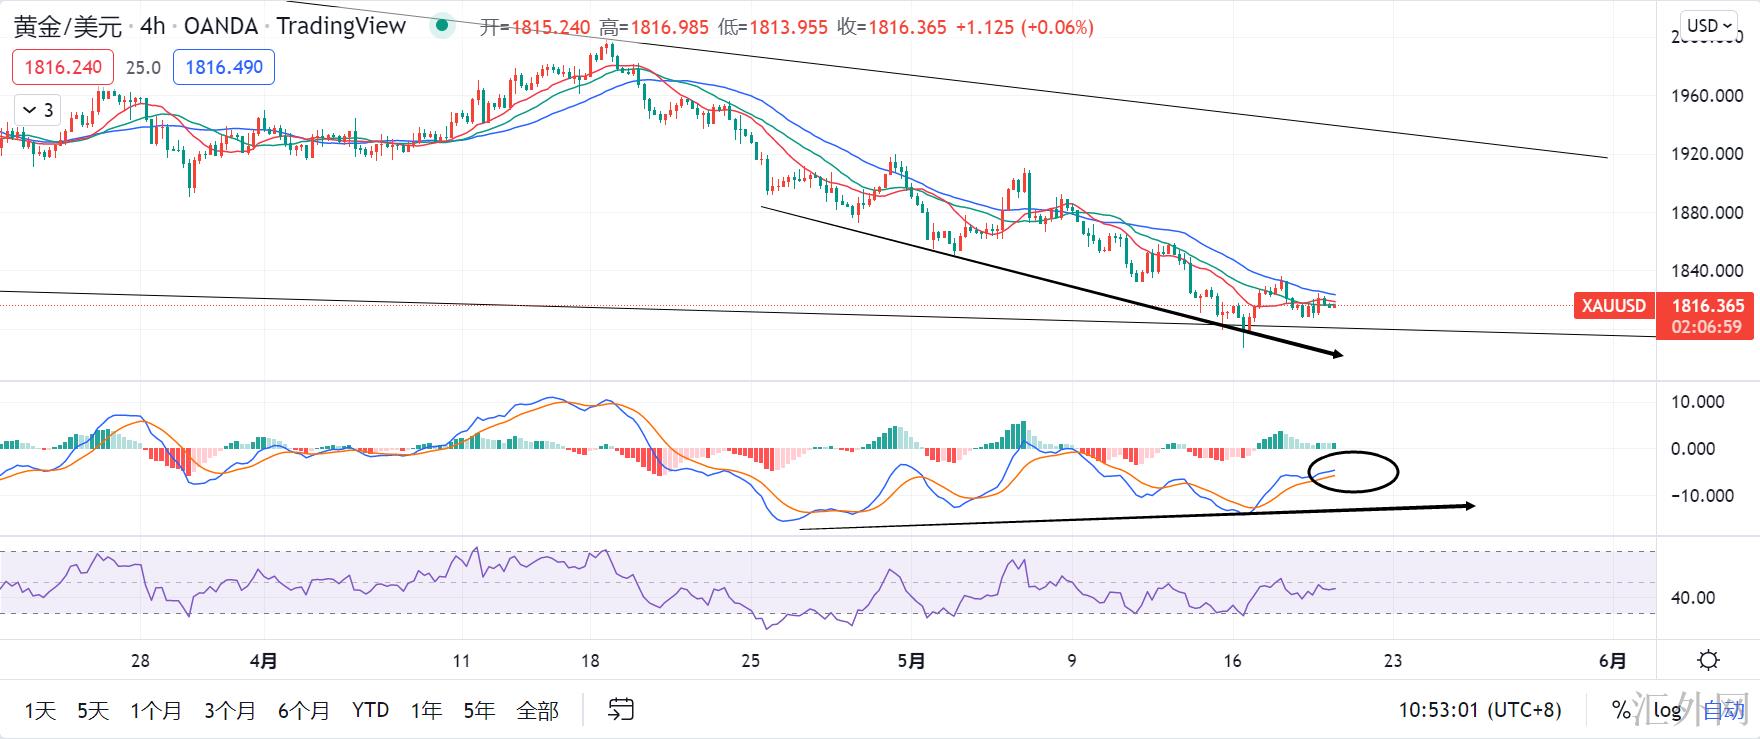
Task: Switch to the YTD time range
Action: pyautogui.click(x=370, y=710)
